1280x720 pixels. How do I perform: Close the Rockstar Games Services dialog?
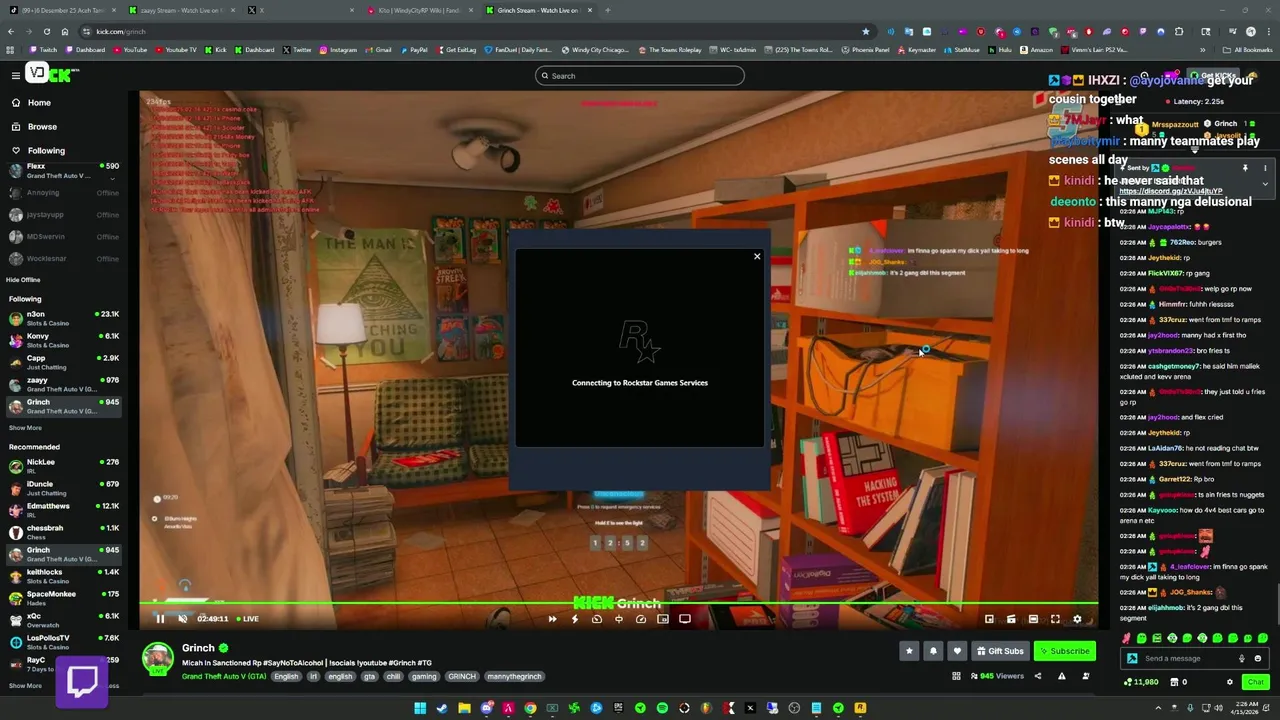757,257
